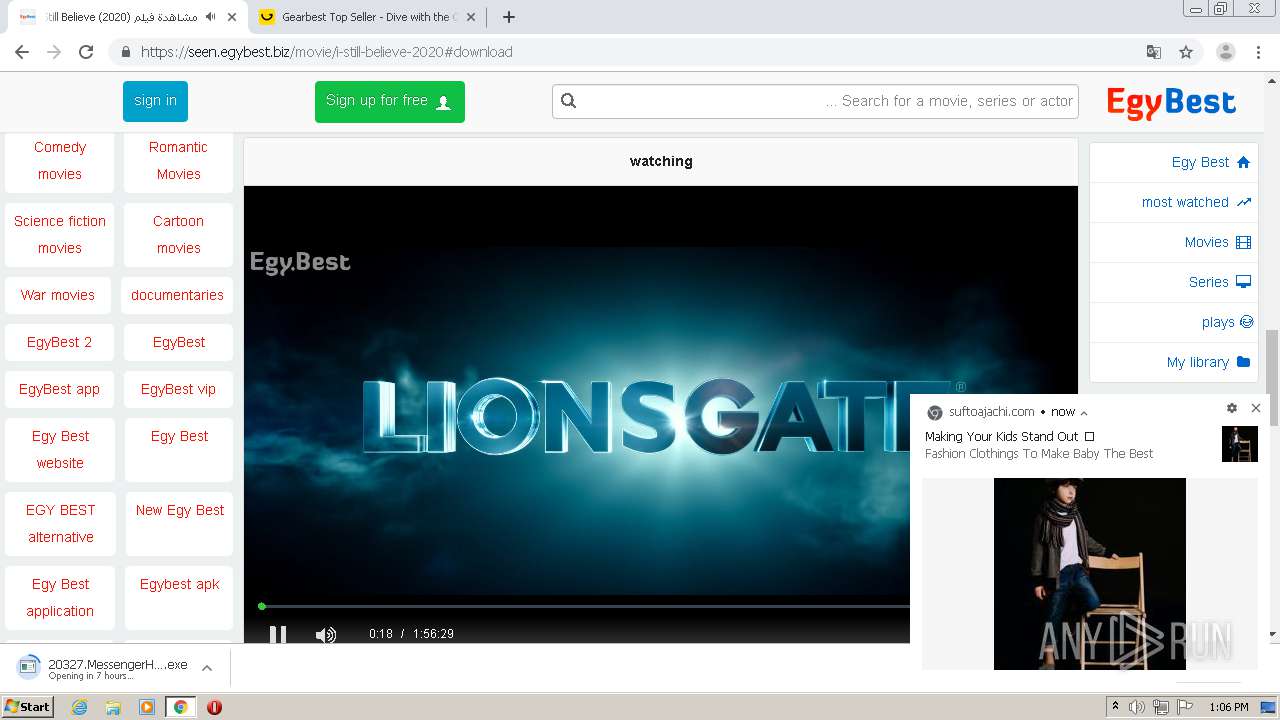
Task: Bookmark this page with star
Action: [1186, 52]
